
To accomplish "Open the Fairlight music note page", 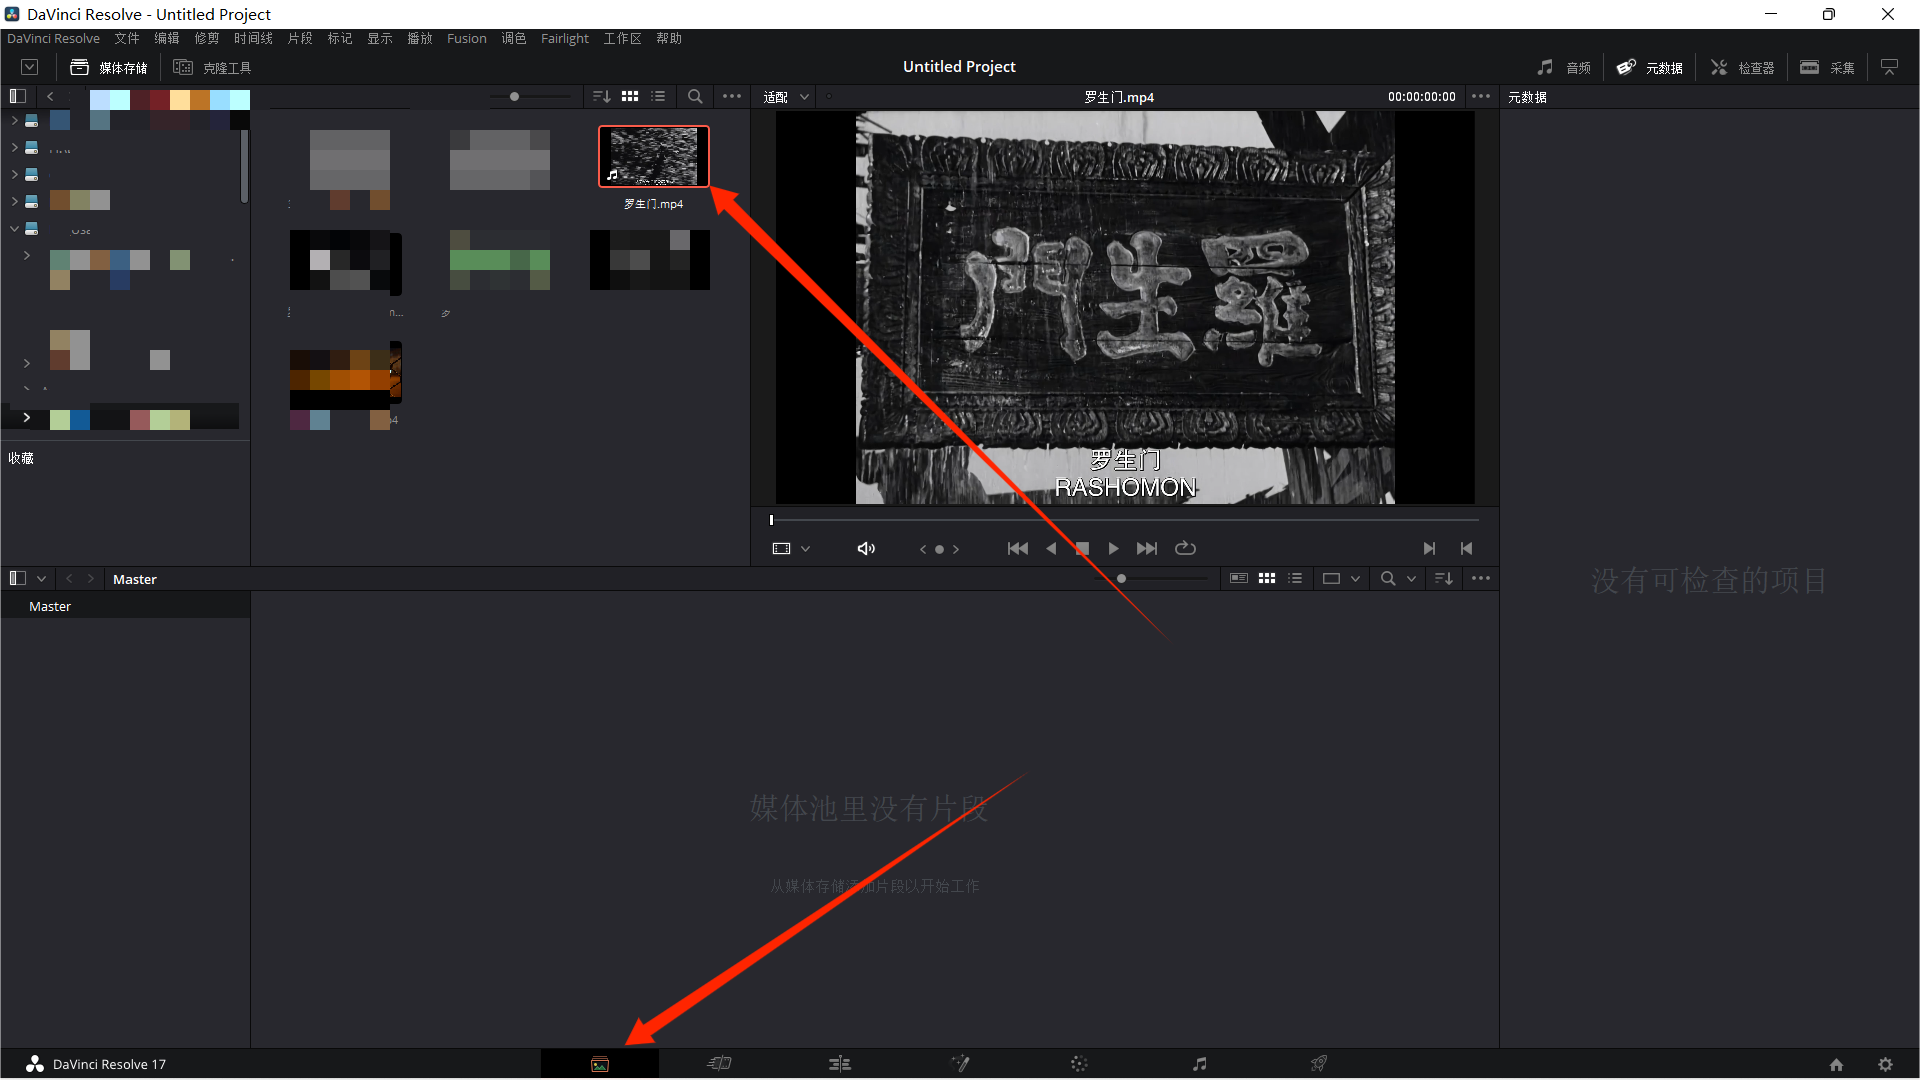I will (x=1200, y=1064).
